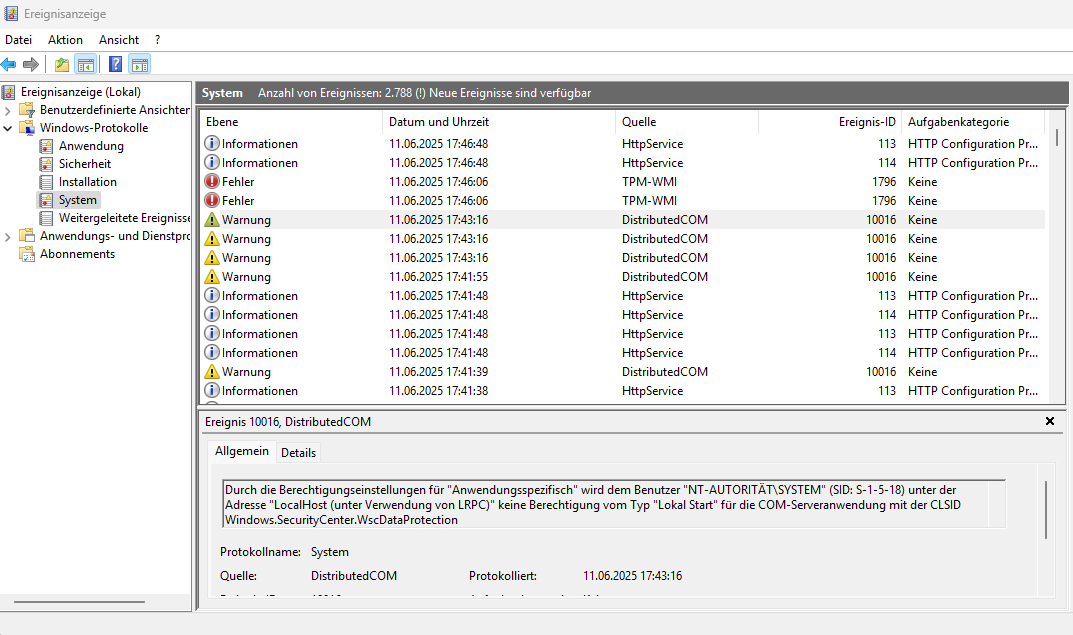
Task: Click the info icon of the 17:41:38 event
Action: point(212,391)
